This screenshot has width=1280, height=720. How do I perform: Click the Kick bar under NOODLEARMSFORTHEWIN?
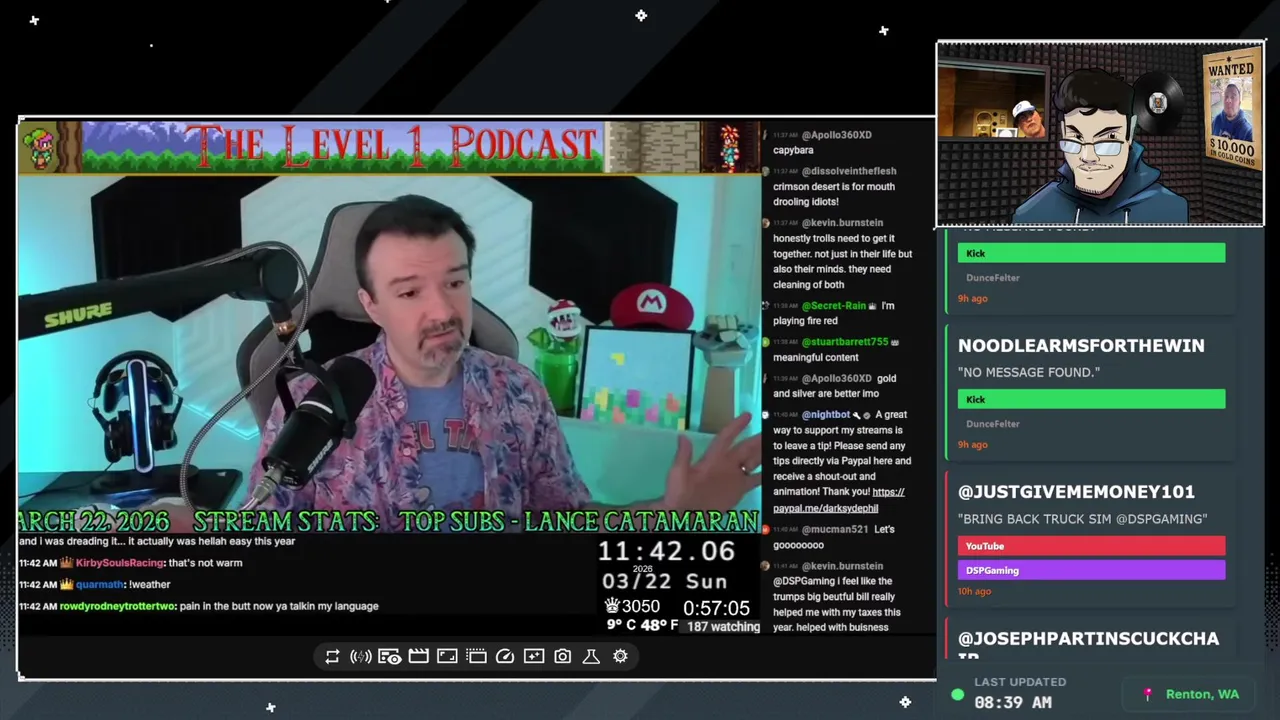coord(1091,399)
